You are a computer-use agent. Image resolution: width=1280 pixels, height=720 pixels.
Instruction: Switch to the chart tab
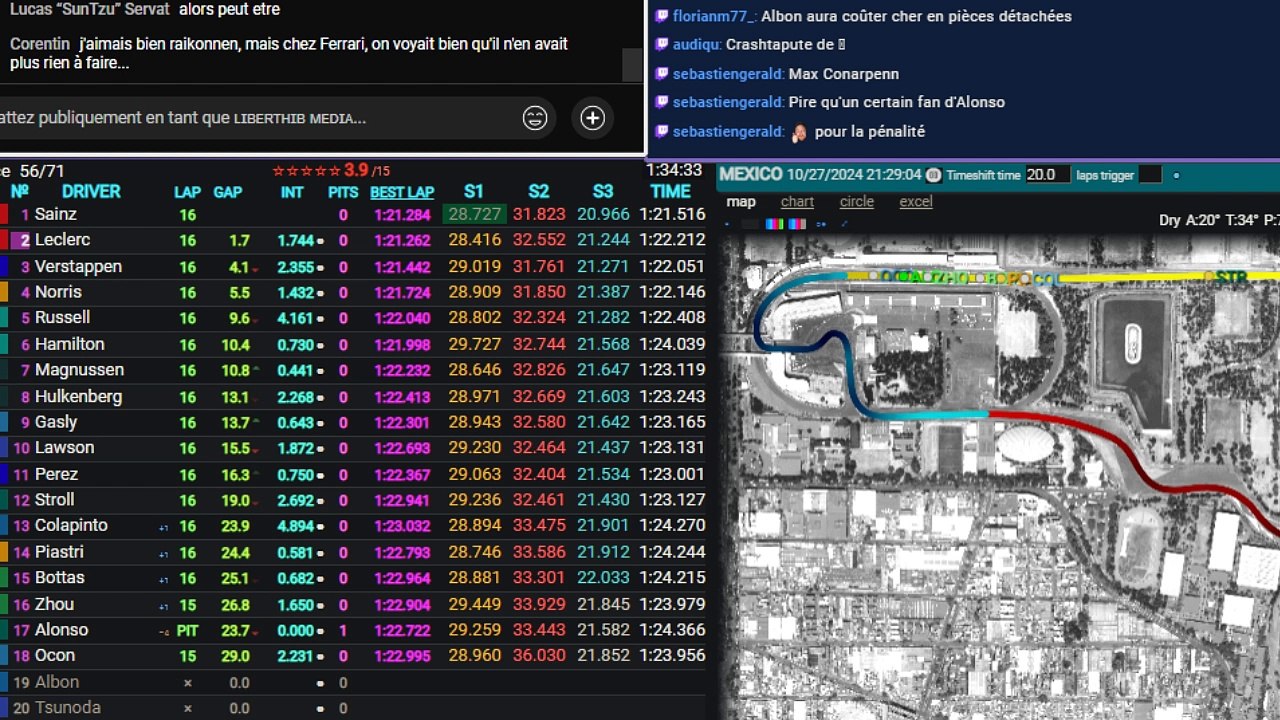coord(797,202)
